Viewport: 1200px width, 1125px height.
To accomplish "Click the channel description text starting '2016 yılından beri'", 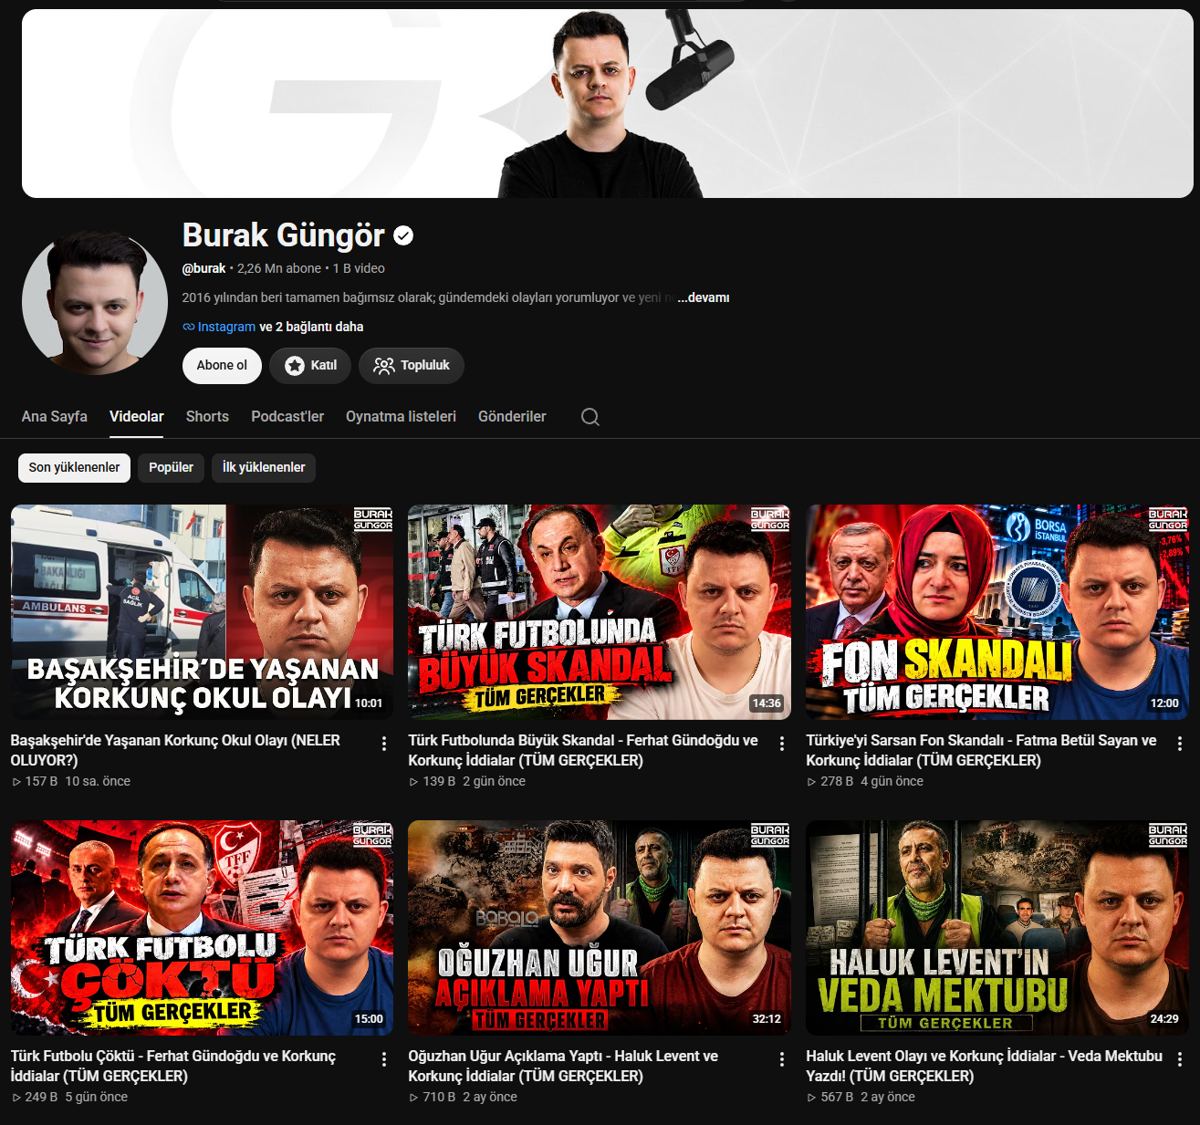I will point(428,298).
